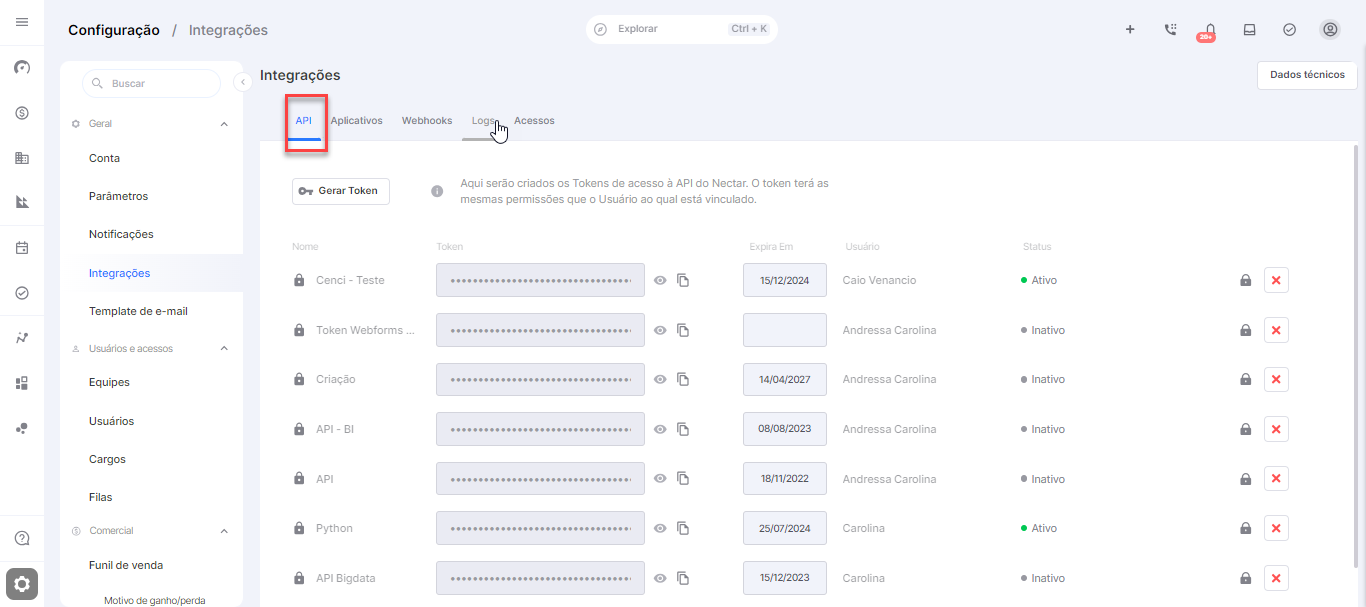Open the notifications bell icon
Image resolution: width=1366 pixels, height=607 pixels.
(x=1210, y=30)
